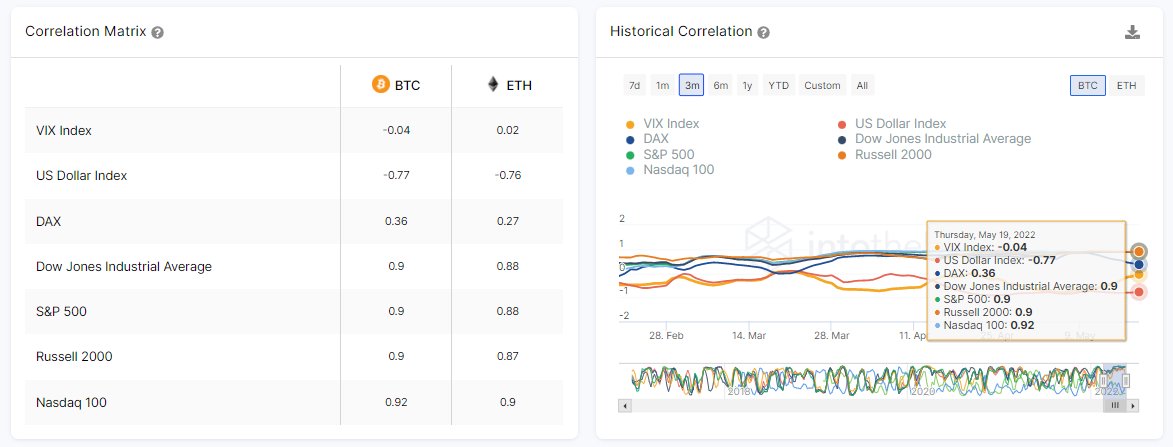Click the dark blue DAX endpoint marker
The image size is (1173, 447).
tap(1139, 264)
